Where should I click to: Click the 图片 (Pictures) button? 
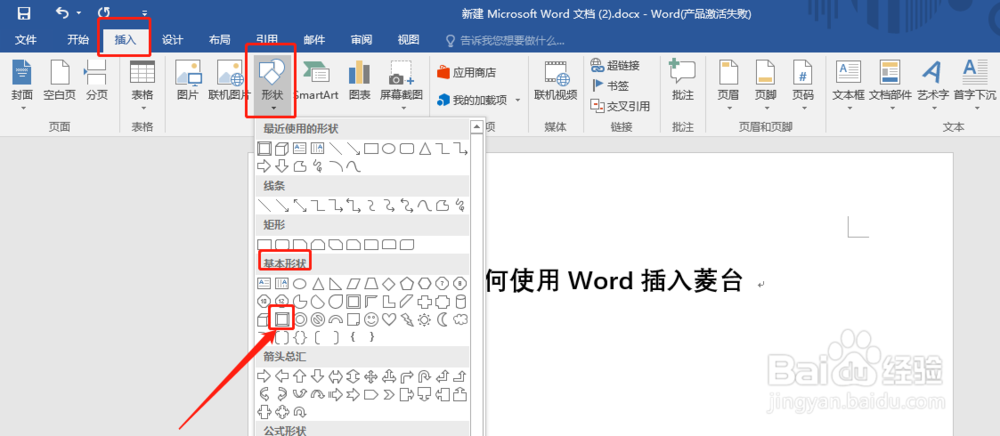point(188,81)
